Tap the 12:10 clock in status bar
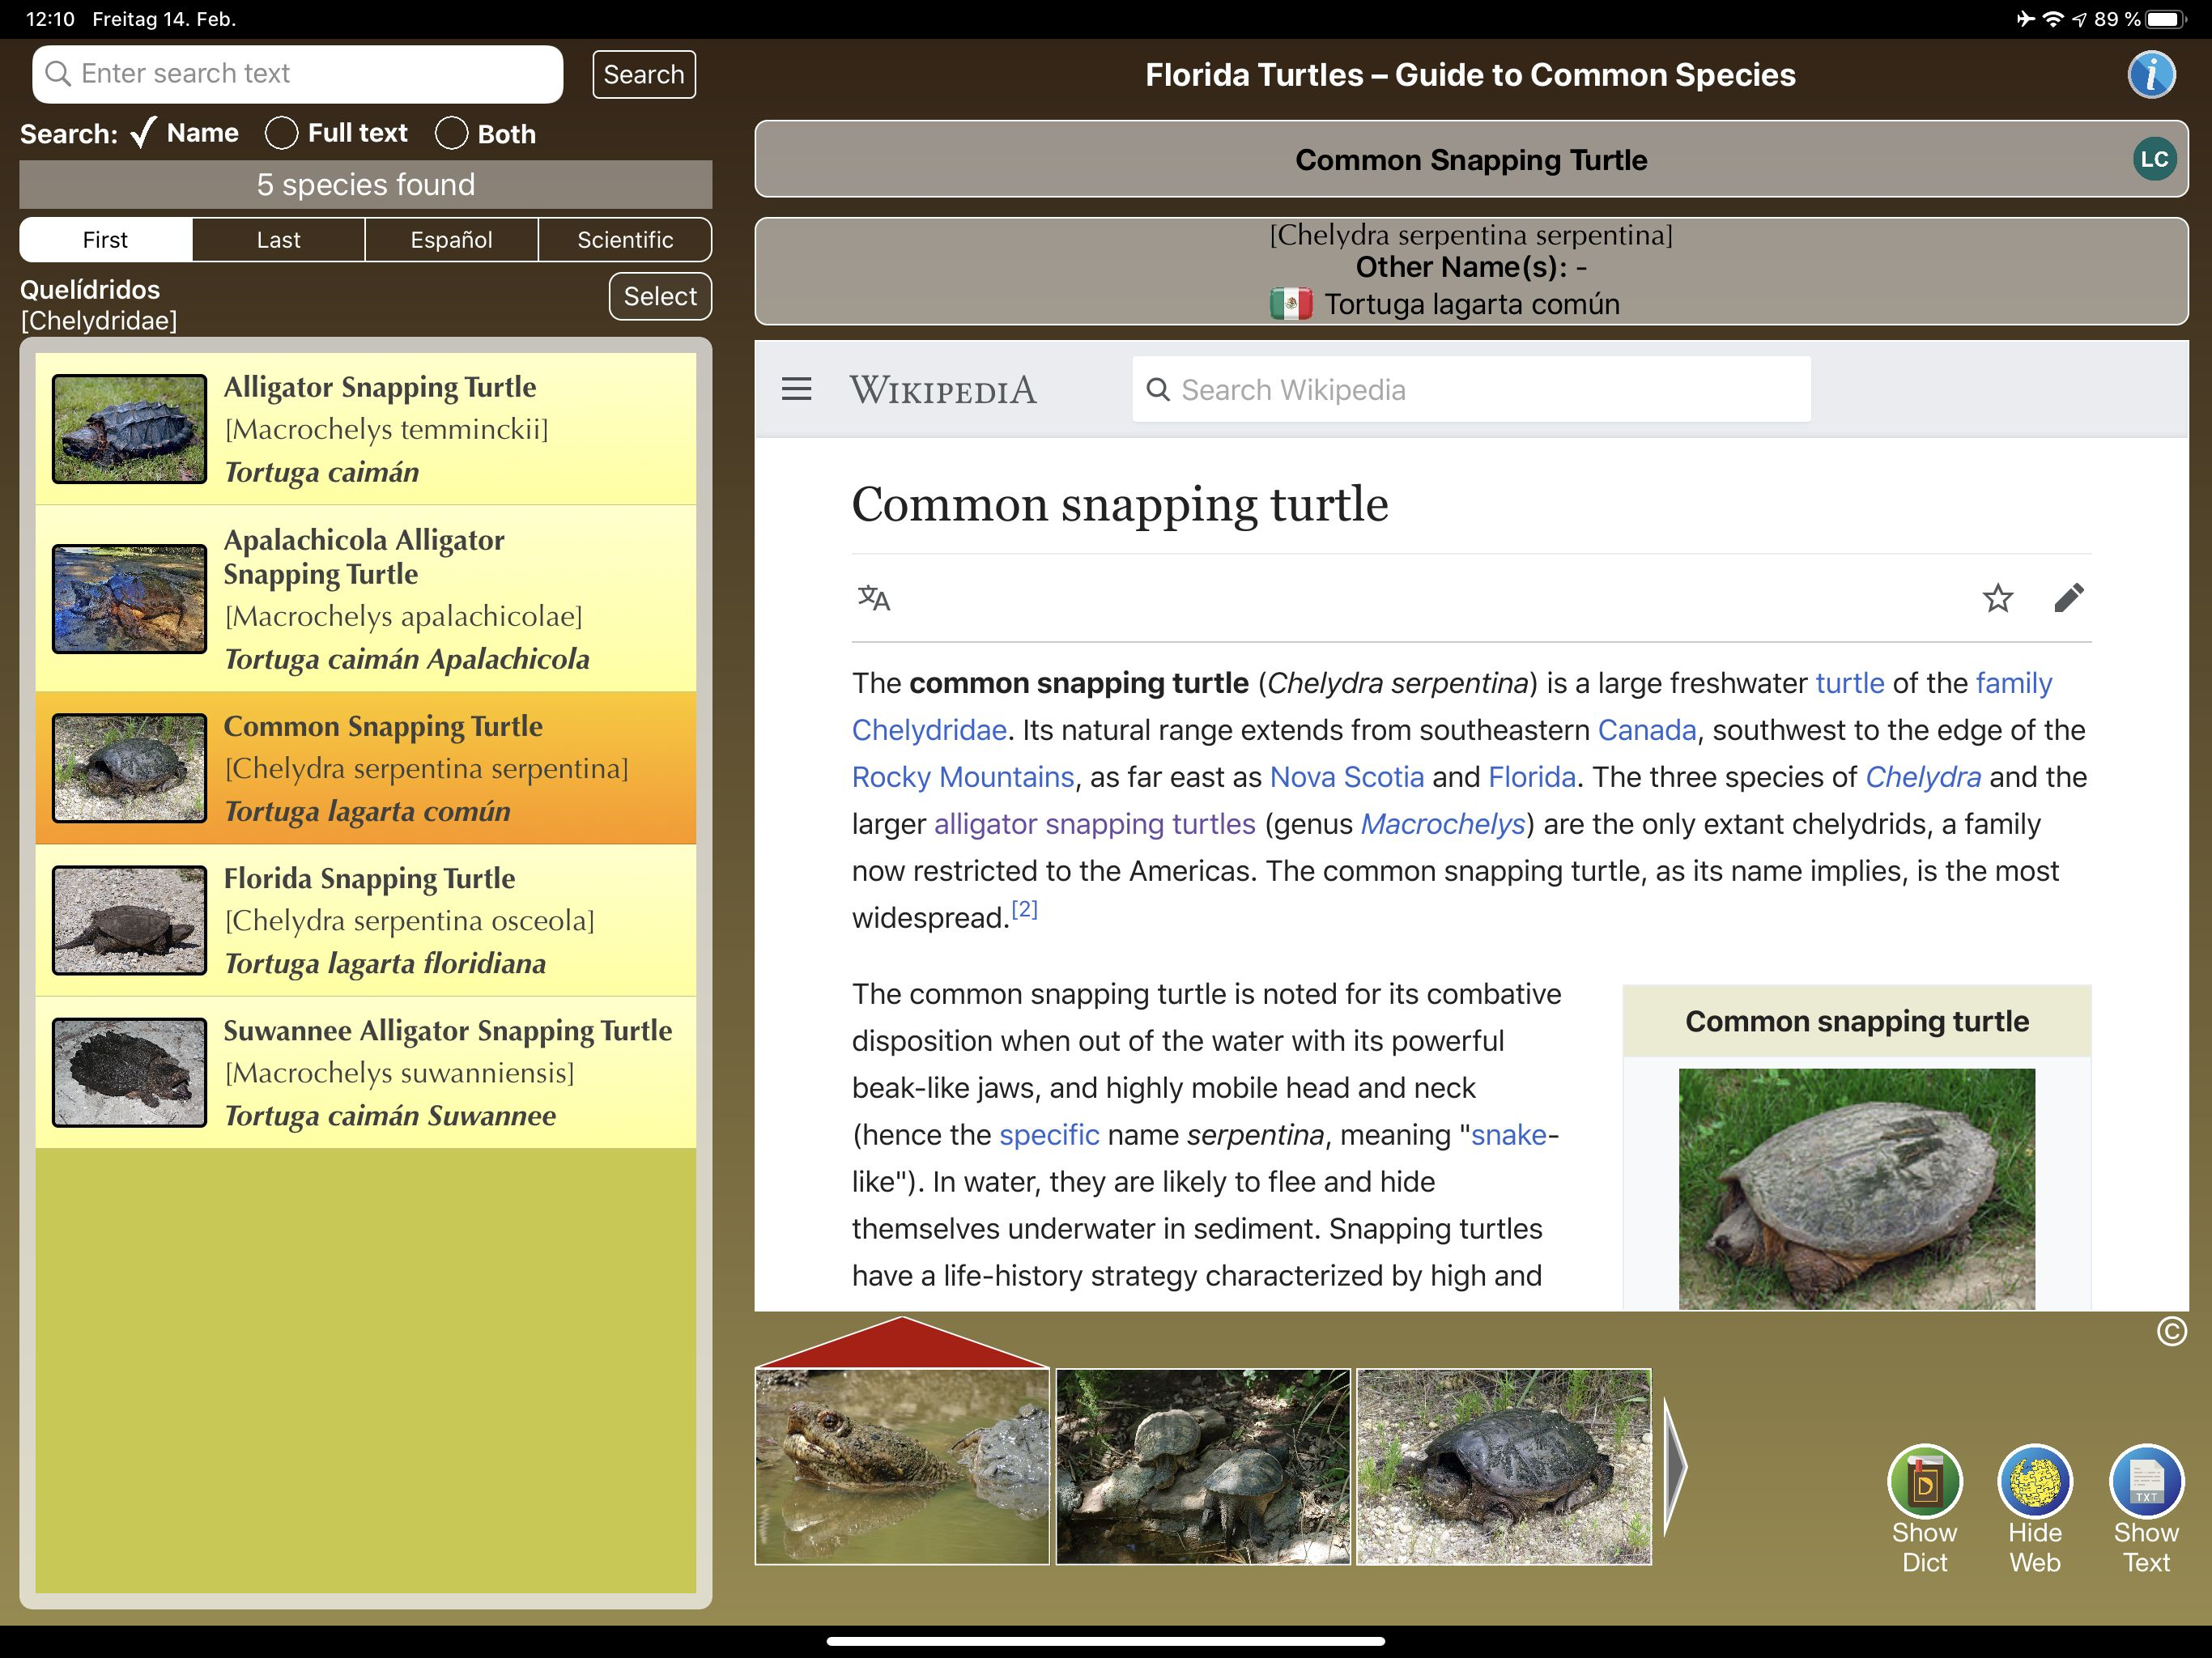Image resolution: width=2212 pixels, height=1658 pixels. pyautogui.click(x=50, y=19)
